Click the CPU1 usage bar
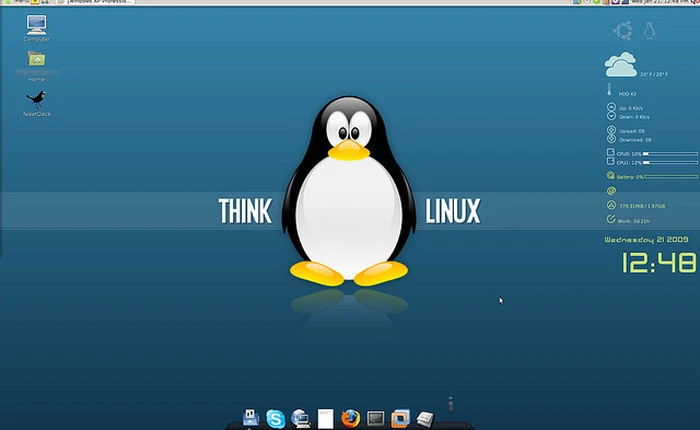Viewport: 700px width, 430px height. tap(670, 163)
